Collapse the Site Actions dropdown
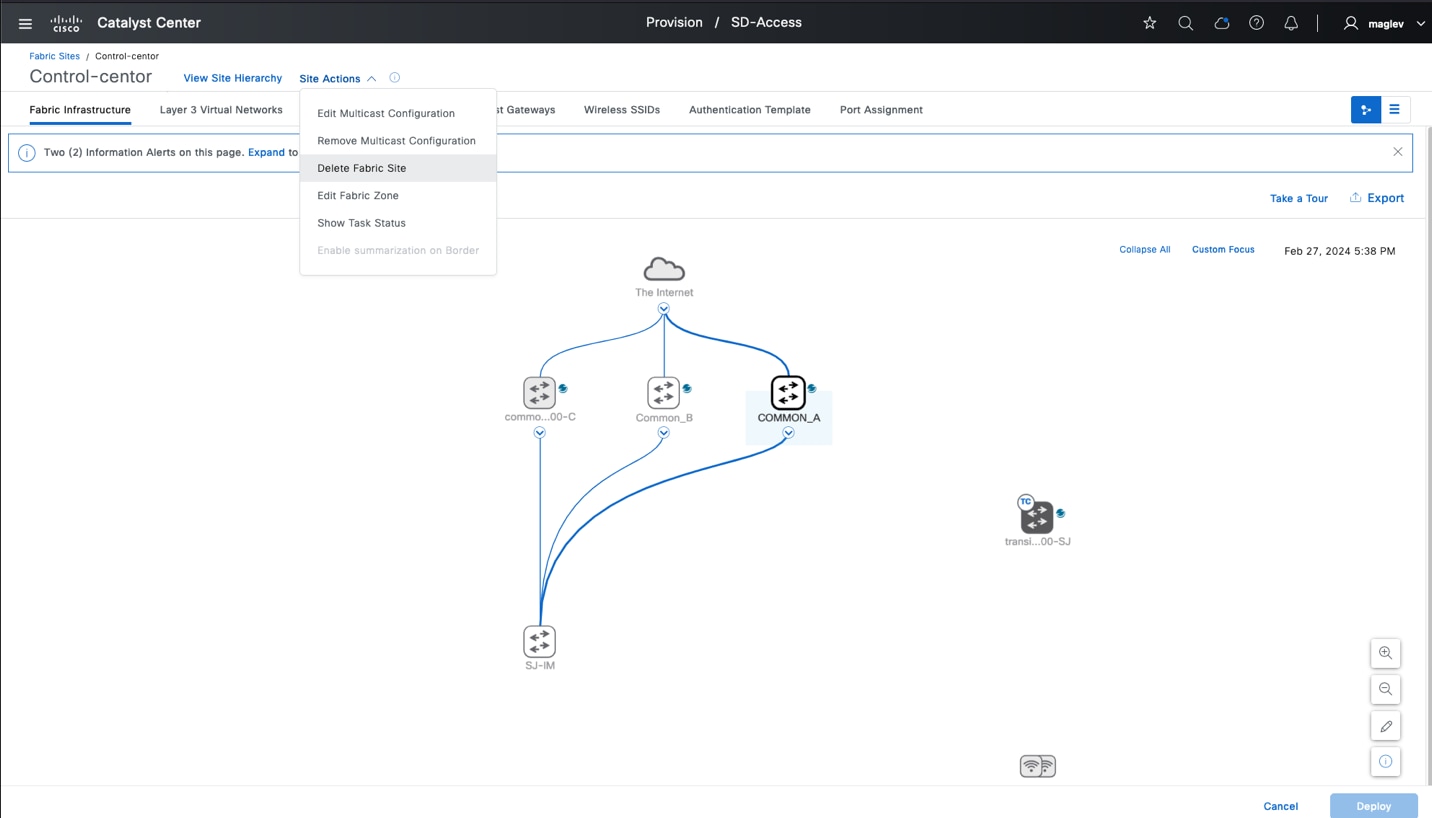Viewport: 1432px width, 818px height. click(x=337, y=78)
